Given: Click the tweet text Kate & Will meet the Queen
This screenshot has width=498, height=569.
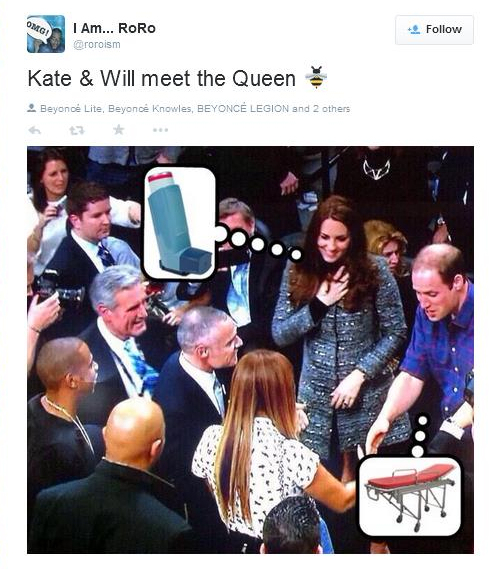Looking at the screenshot, I should pos(162,78).
